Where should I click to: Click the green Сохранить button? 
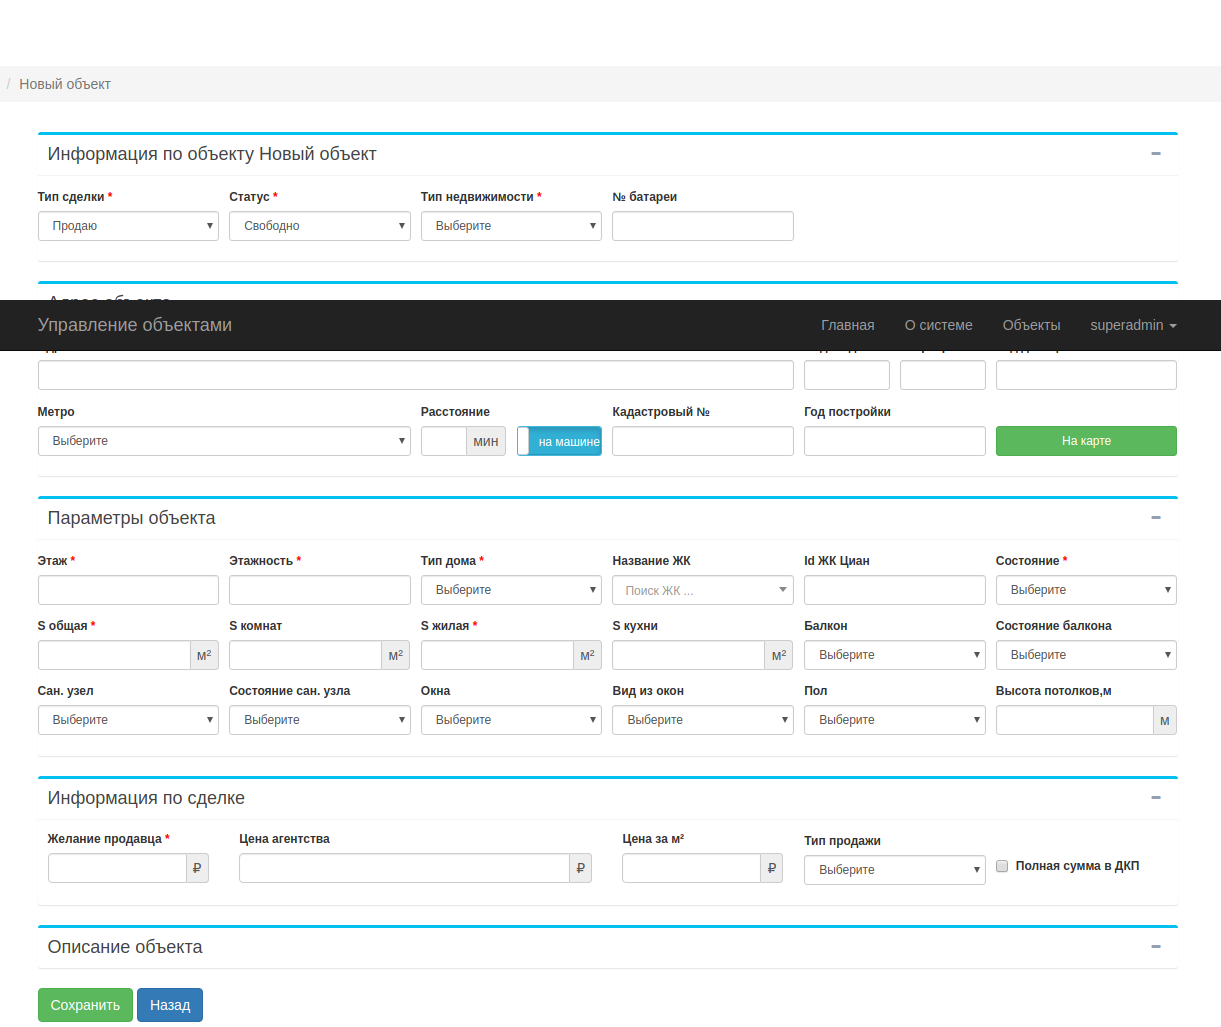(x=85, y=1005)
